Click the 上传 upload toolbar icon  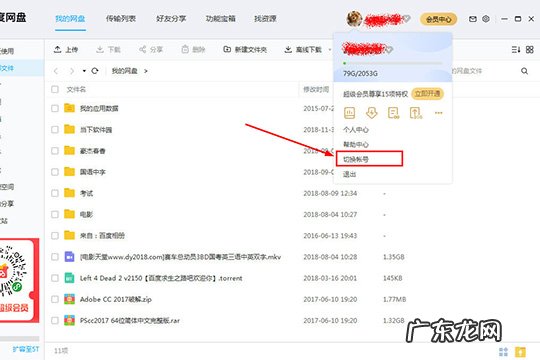pyautogui.click(x=58, y=50)
